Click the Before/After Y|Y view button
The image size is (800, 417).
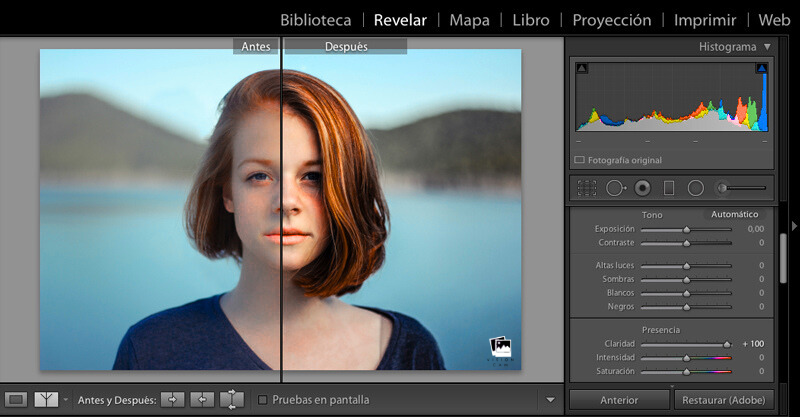(46, 400)
